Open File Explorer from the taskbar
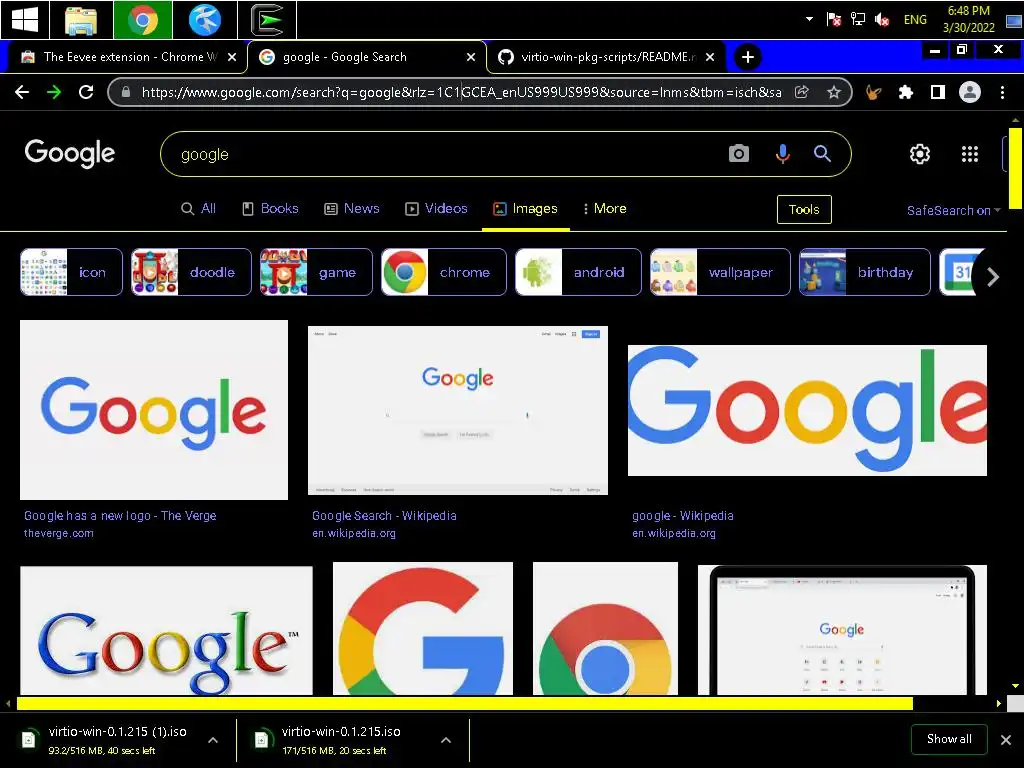 pos(81,20)
